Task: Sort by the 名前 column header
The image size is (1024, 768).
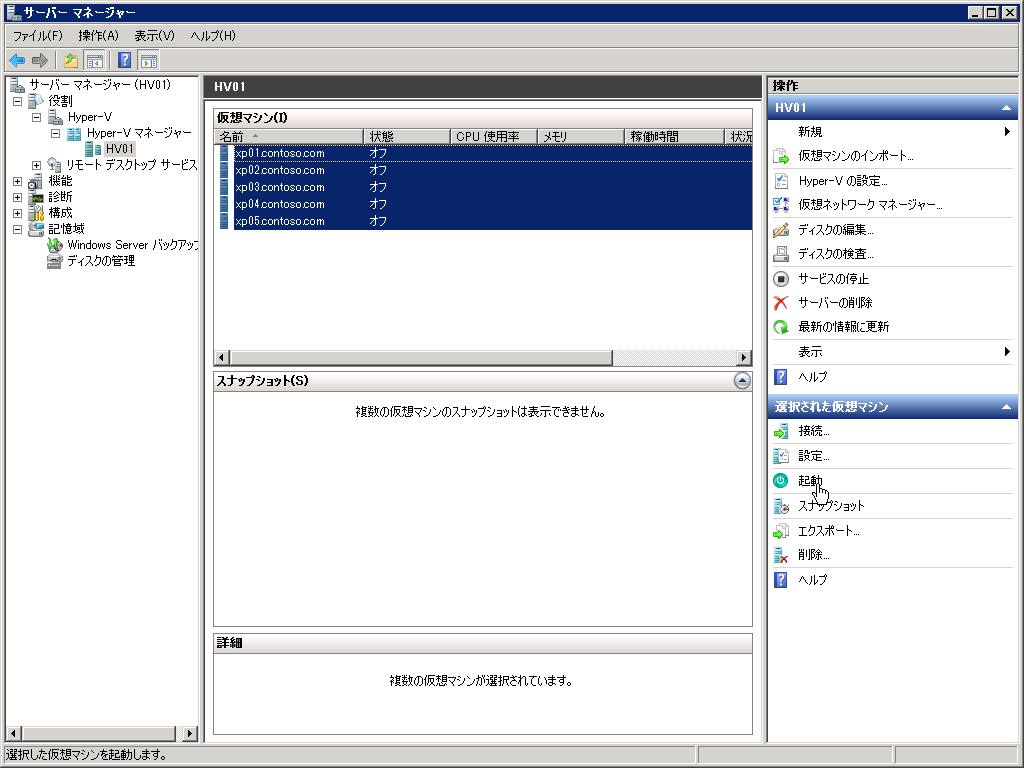Action: (x=289, y=136)
